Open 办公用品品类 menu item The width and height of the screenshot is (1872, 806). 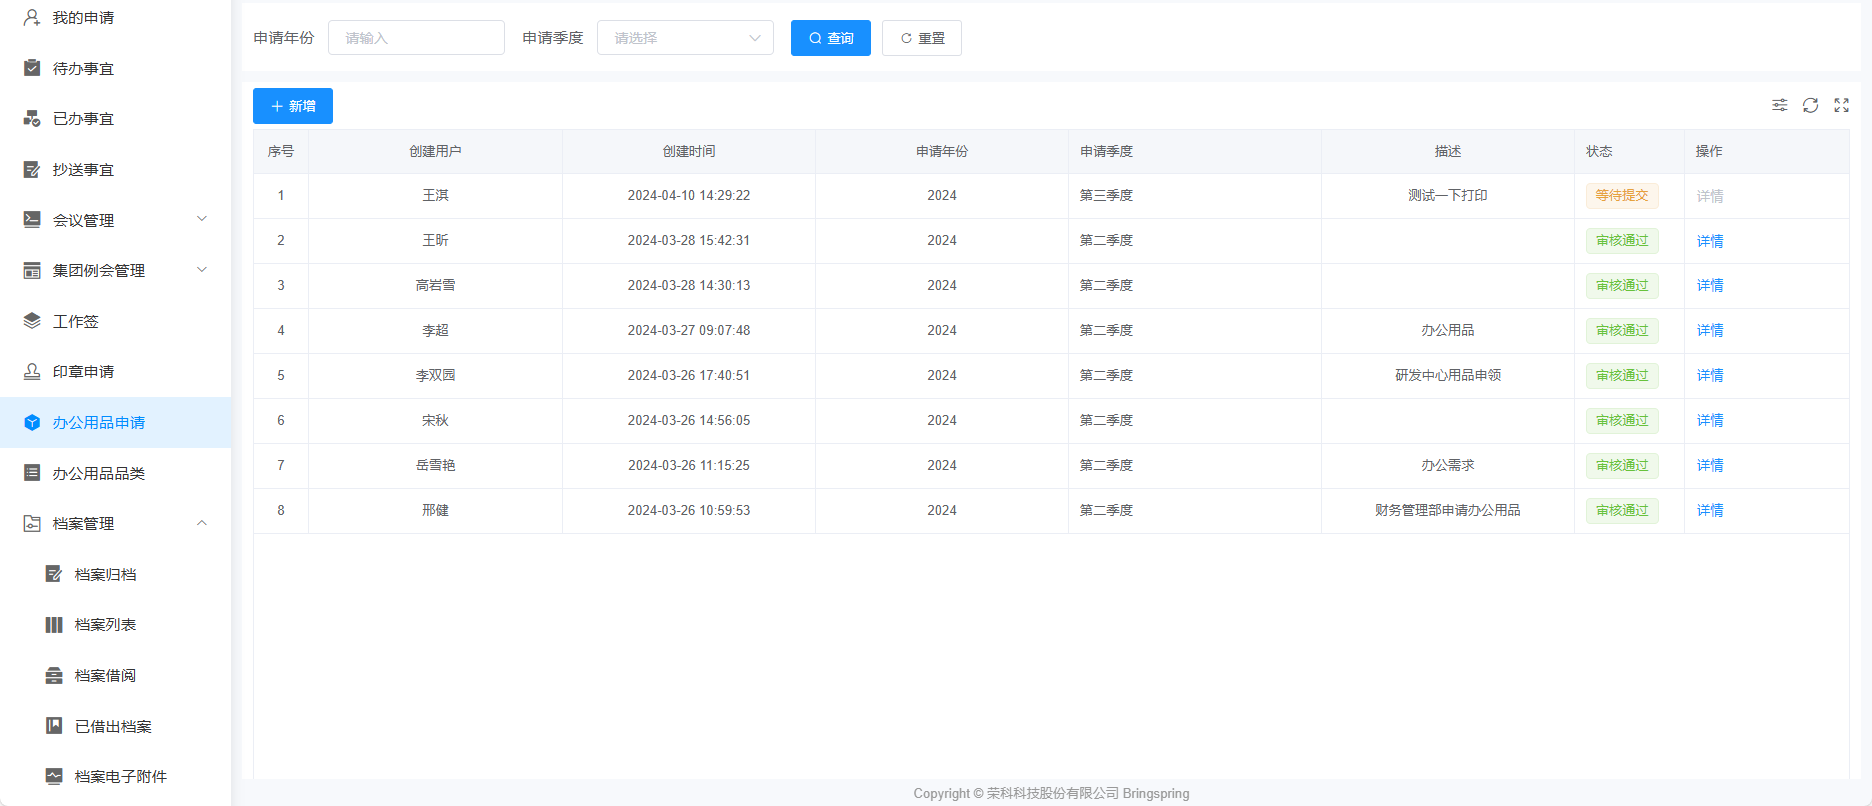(x=98, y=473)
